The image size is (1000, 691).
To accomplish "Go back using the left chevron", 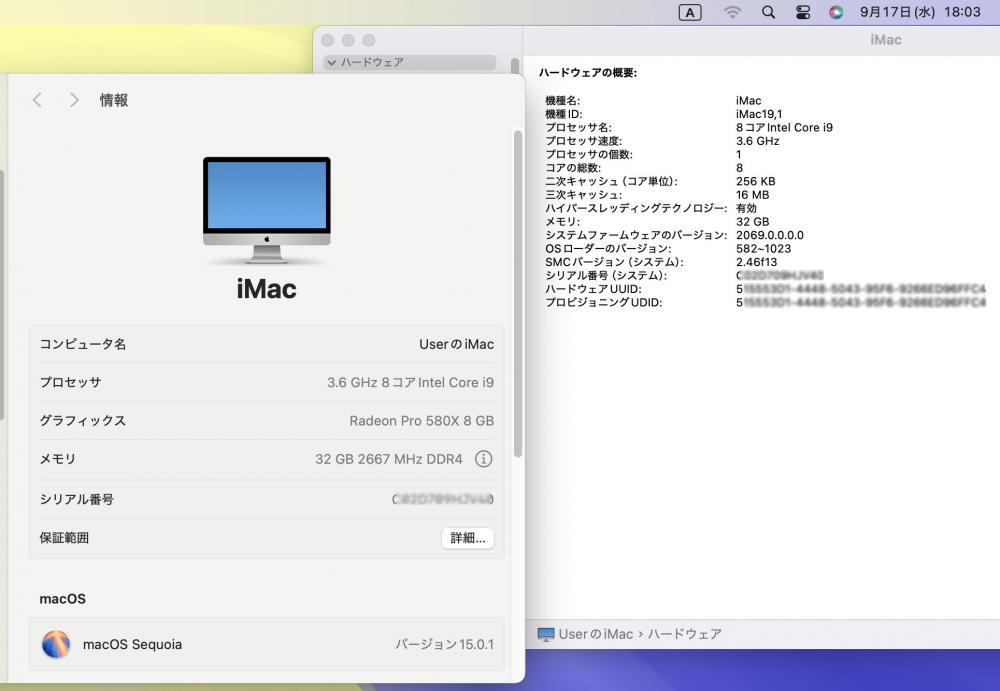I will tap(38, 100).
